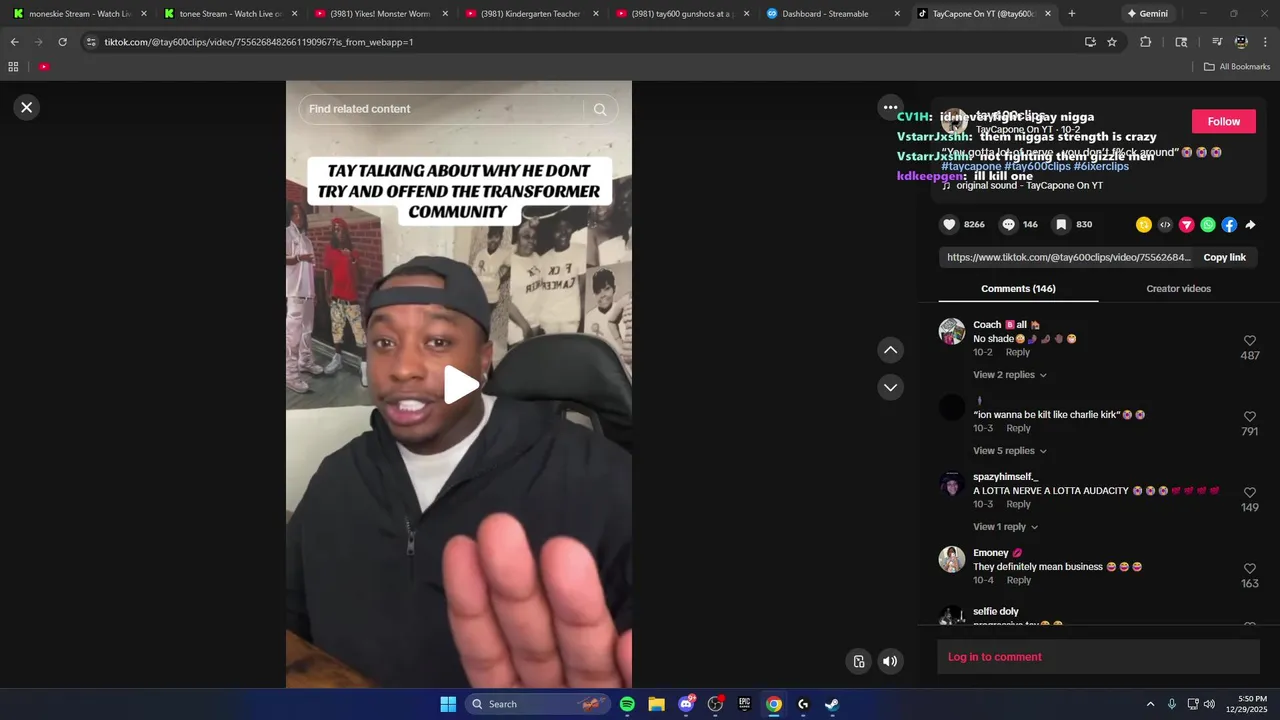1280x720 pixels.
Task: Open Epic Games Launcher from taskbar
Action: (x=744, y=704)
